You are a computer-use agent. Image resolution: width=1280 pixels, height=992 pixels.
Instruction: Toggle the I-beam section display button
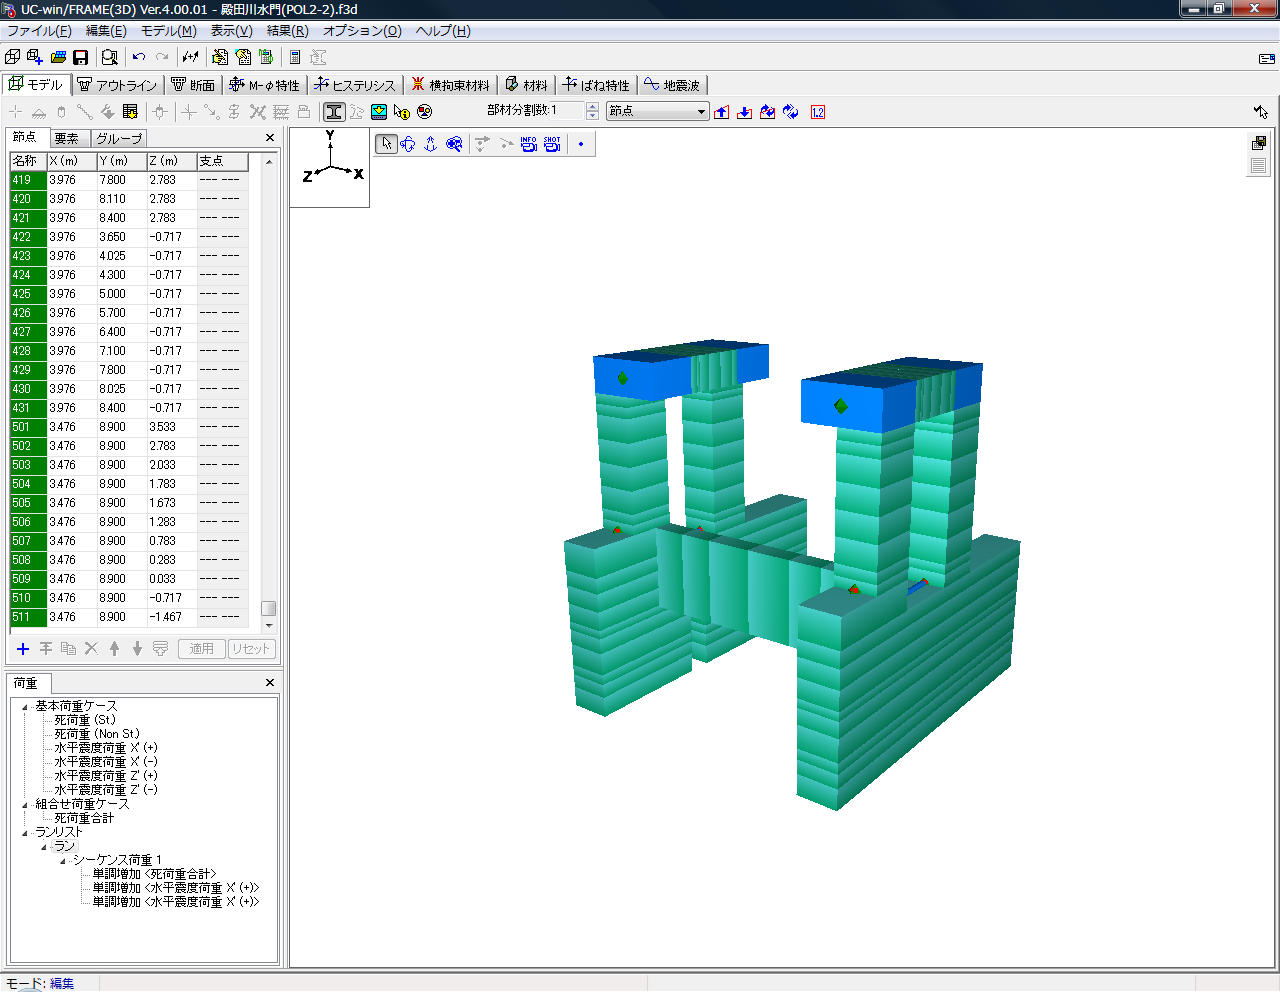334,112
